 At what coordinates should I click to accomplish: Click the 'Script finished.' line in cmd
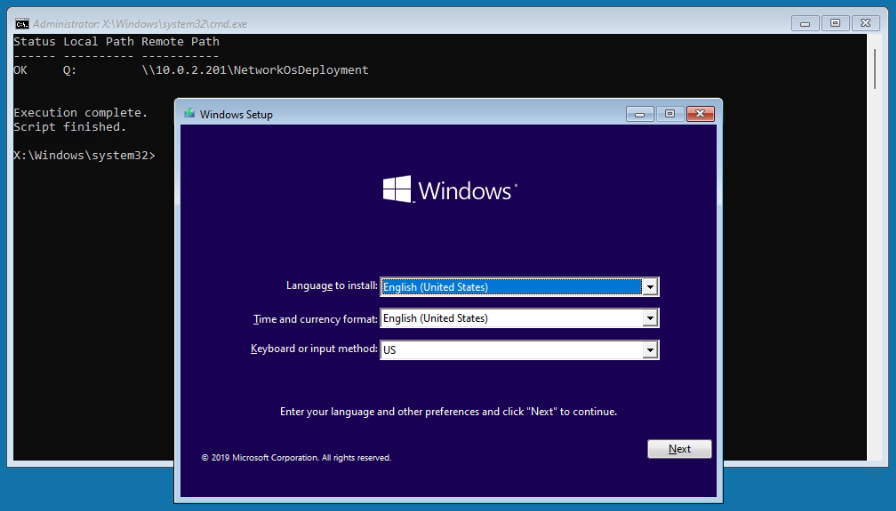(70, 127)
